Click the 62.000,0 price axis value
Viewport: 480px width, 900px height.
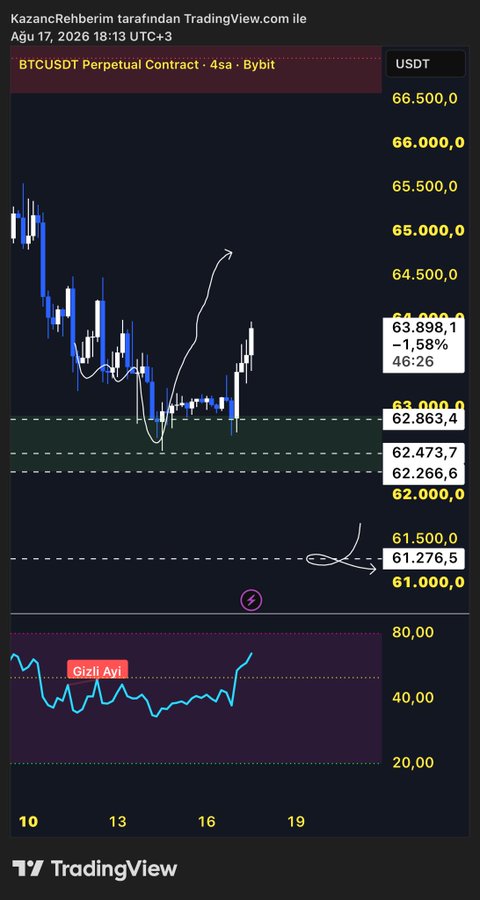point(428,494)
